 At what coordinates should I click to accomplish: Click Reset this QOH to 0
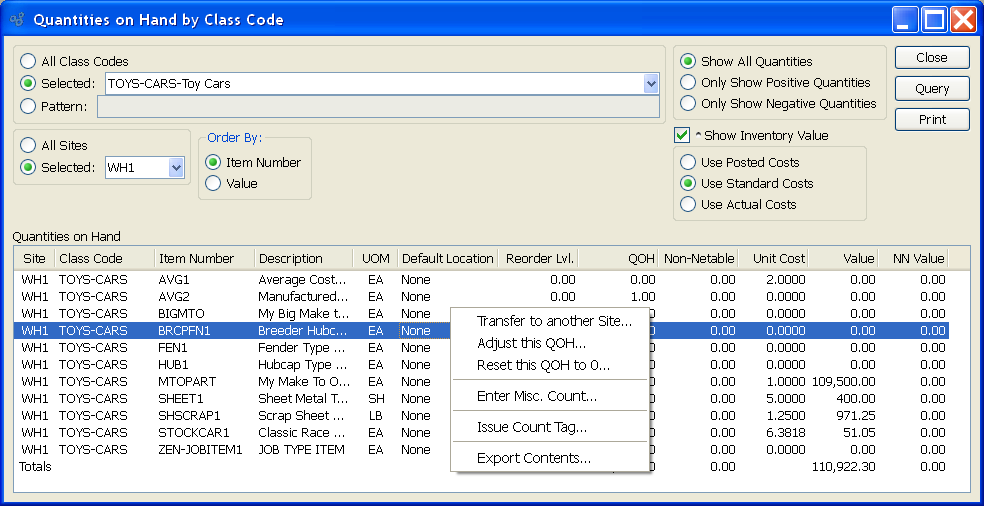pyautogui.click(x=543, y=365)
